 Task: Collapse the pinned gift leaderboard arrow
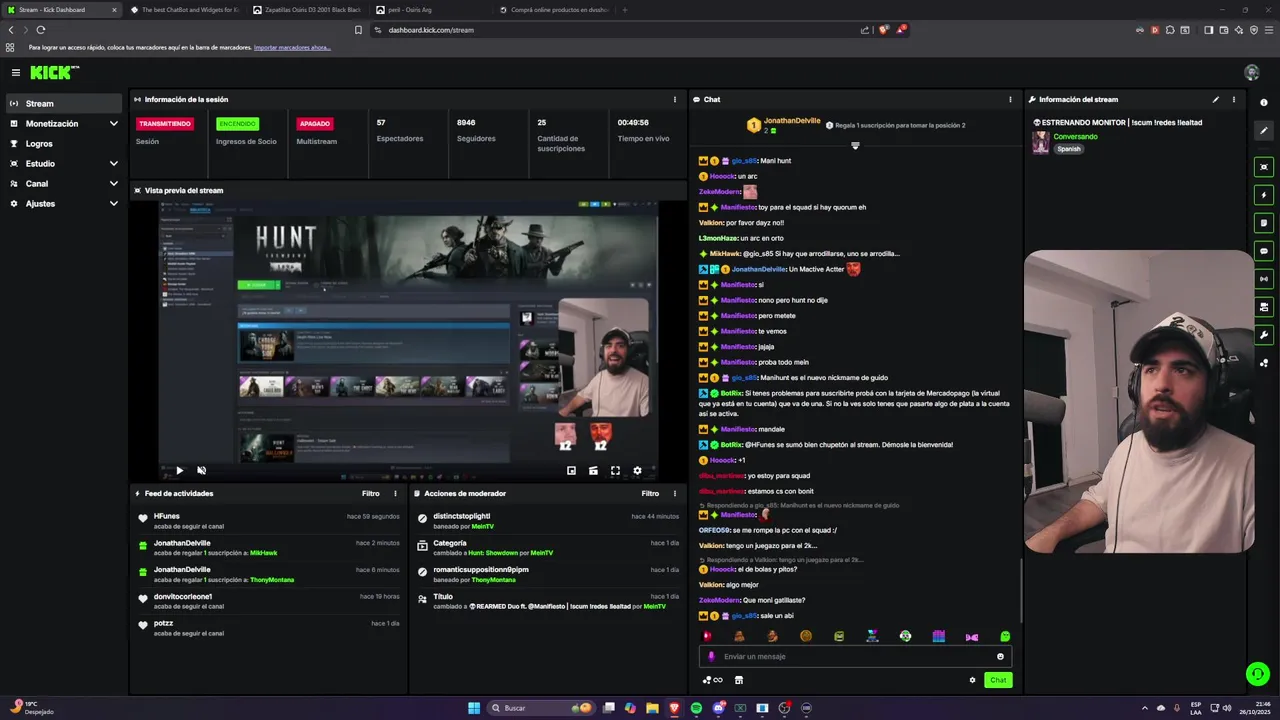[x=855, y=146]
